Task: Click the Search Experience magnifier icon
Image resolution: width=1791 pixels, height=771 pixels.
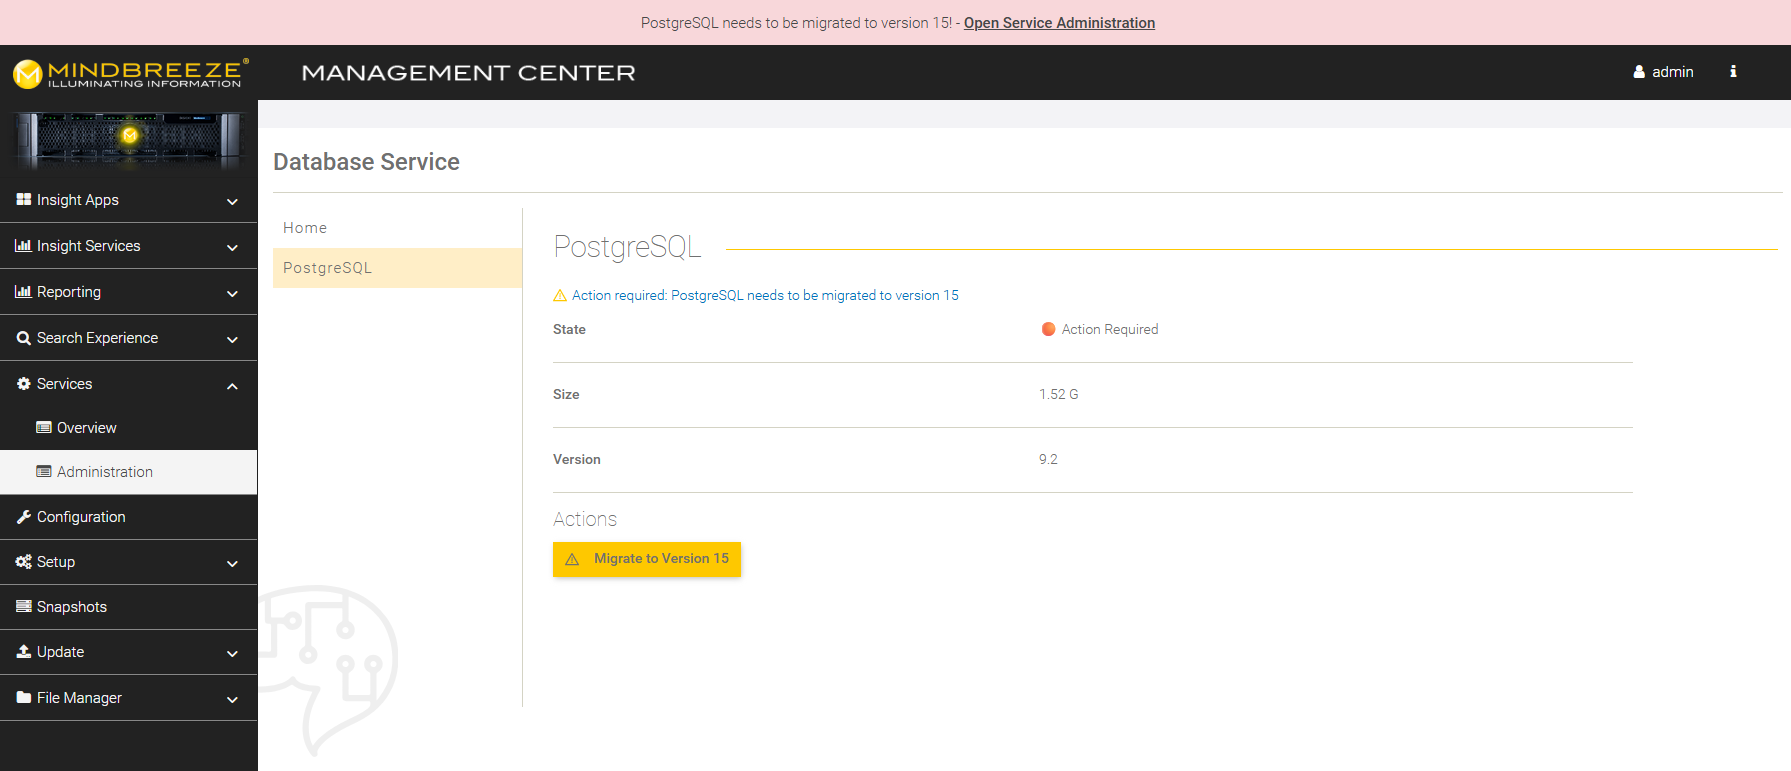Action: (x=24, y=338)
